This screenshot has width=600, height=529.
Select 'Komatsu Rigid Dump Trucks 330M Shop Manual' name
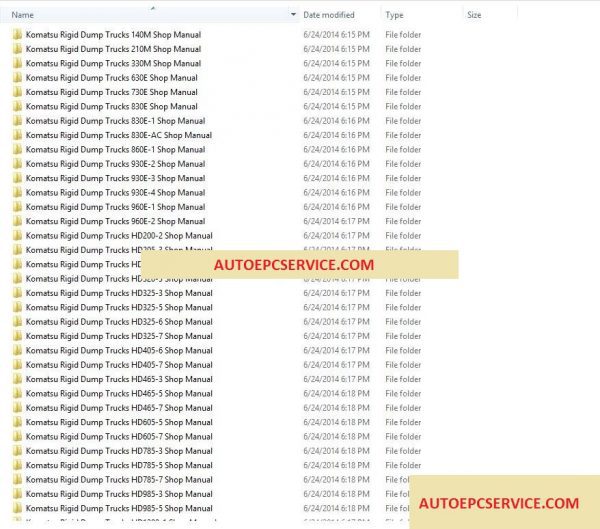click(x=113, y=64)
